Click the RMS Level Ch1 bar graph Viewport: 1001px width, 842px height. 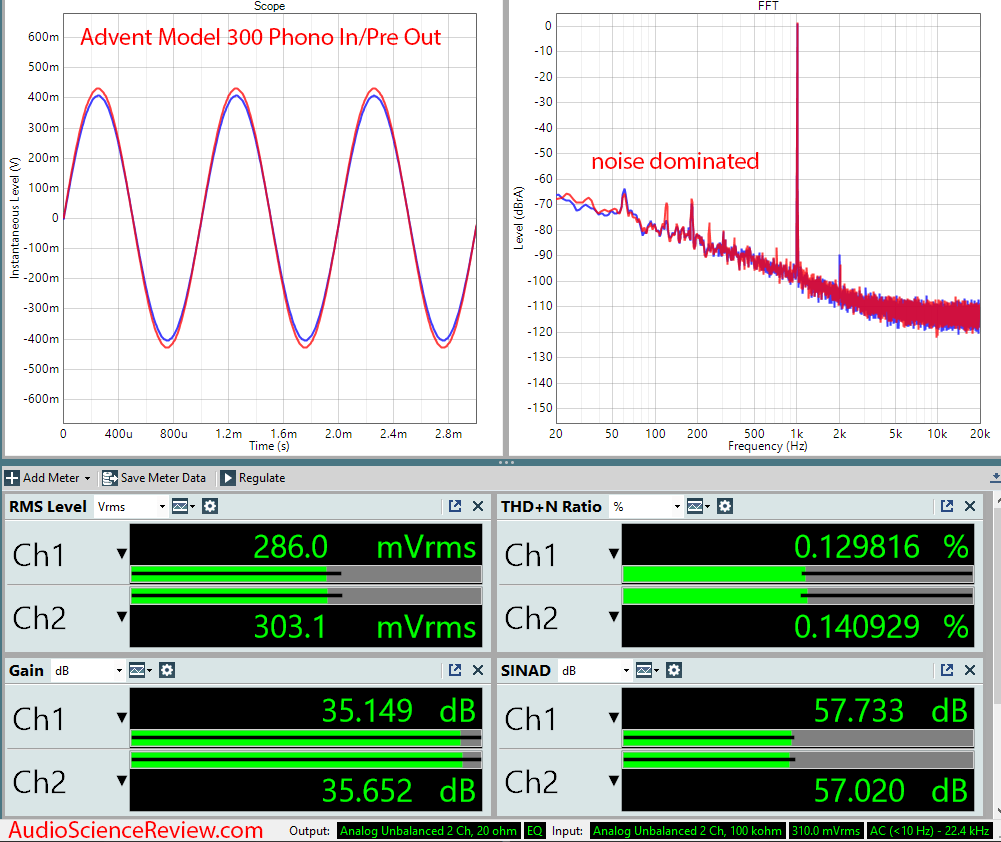(306, 574)
